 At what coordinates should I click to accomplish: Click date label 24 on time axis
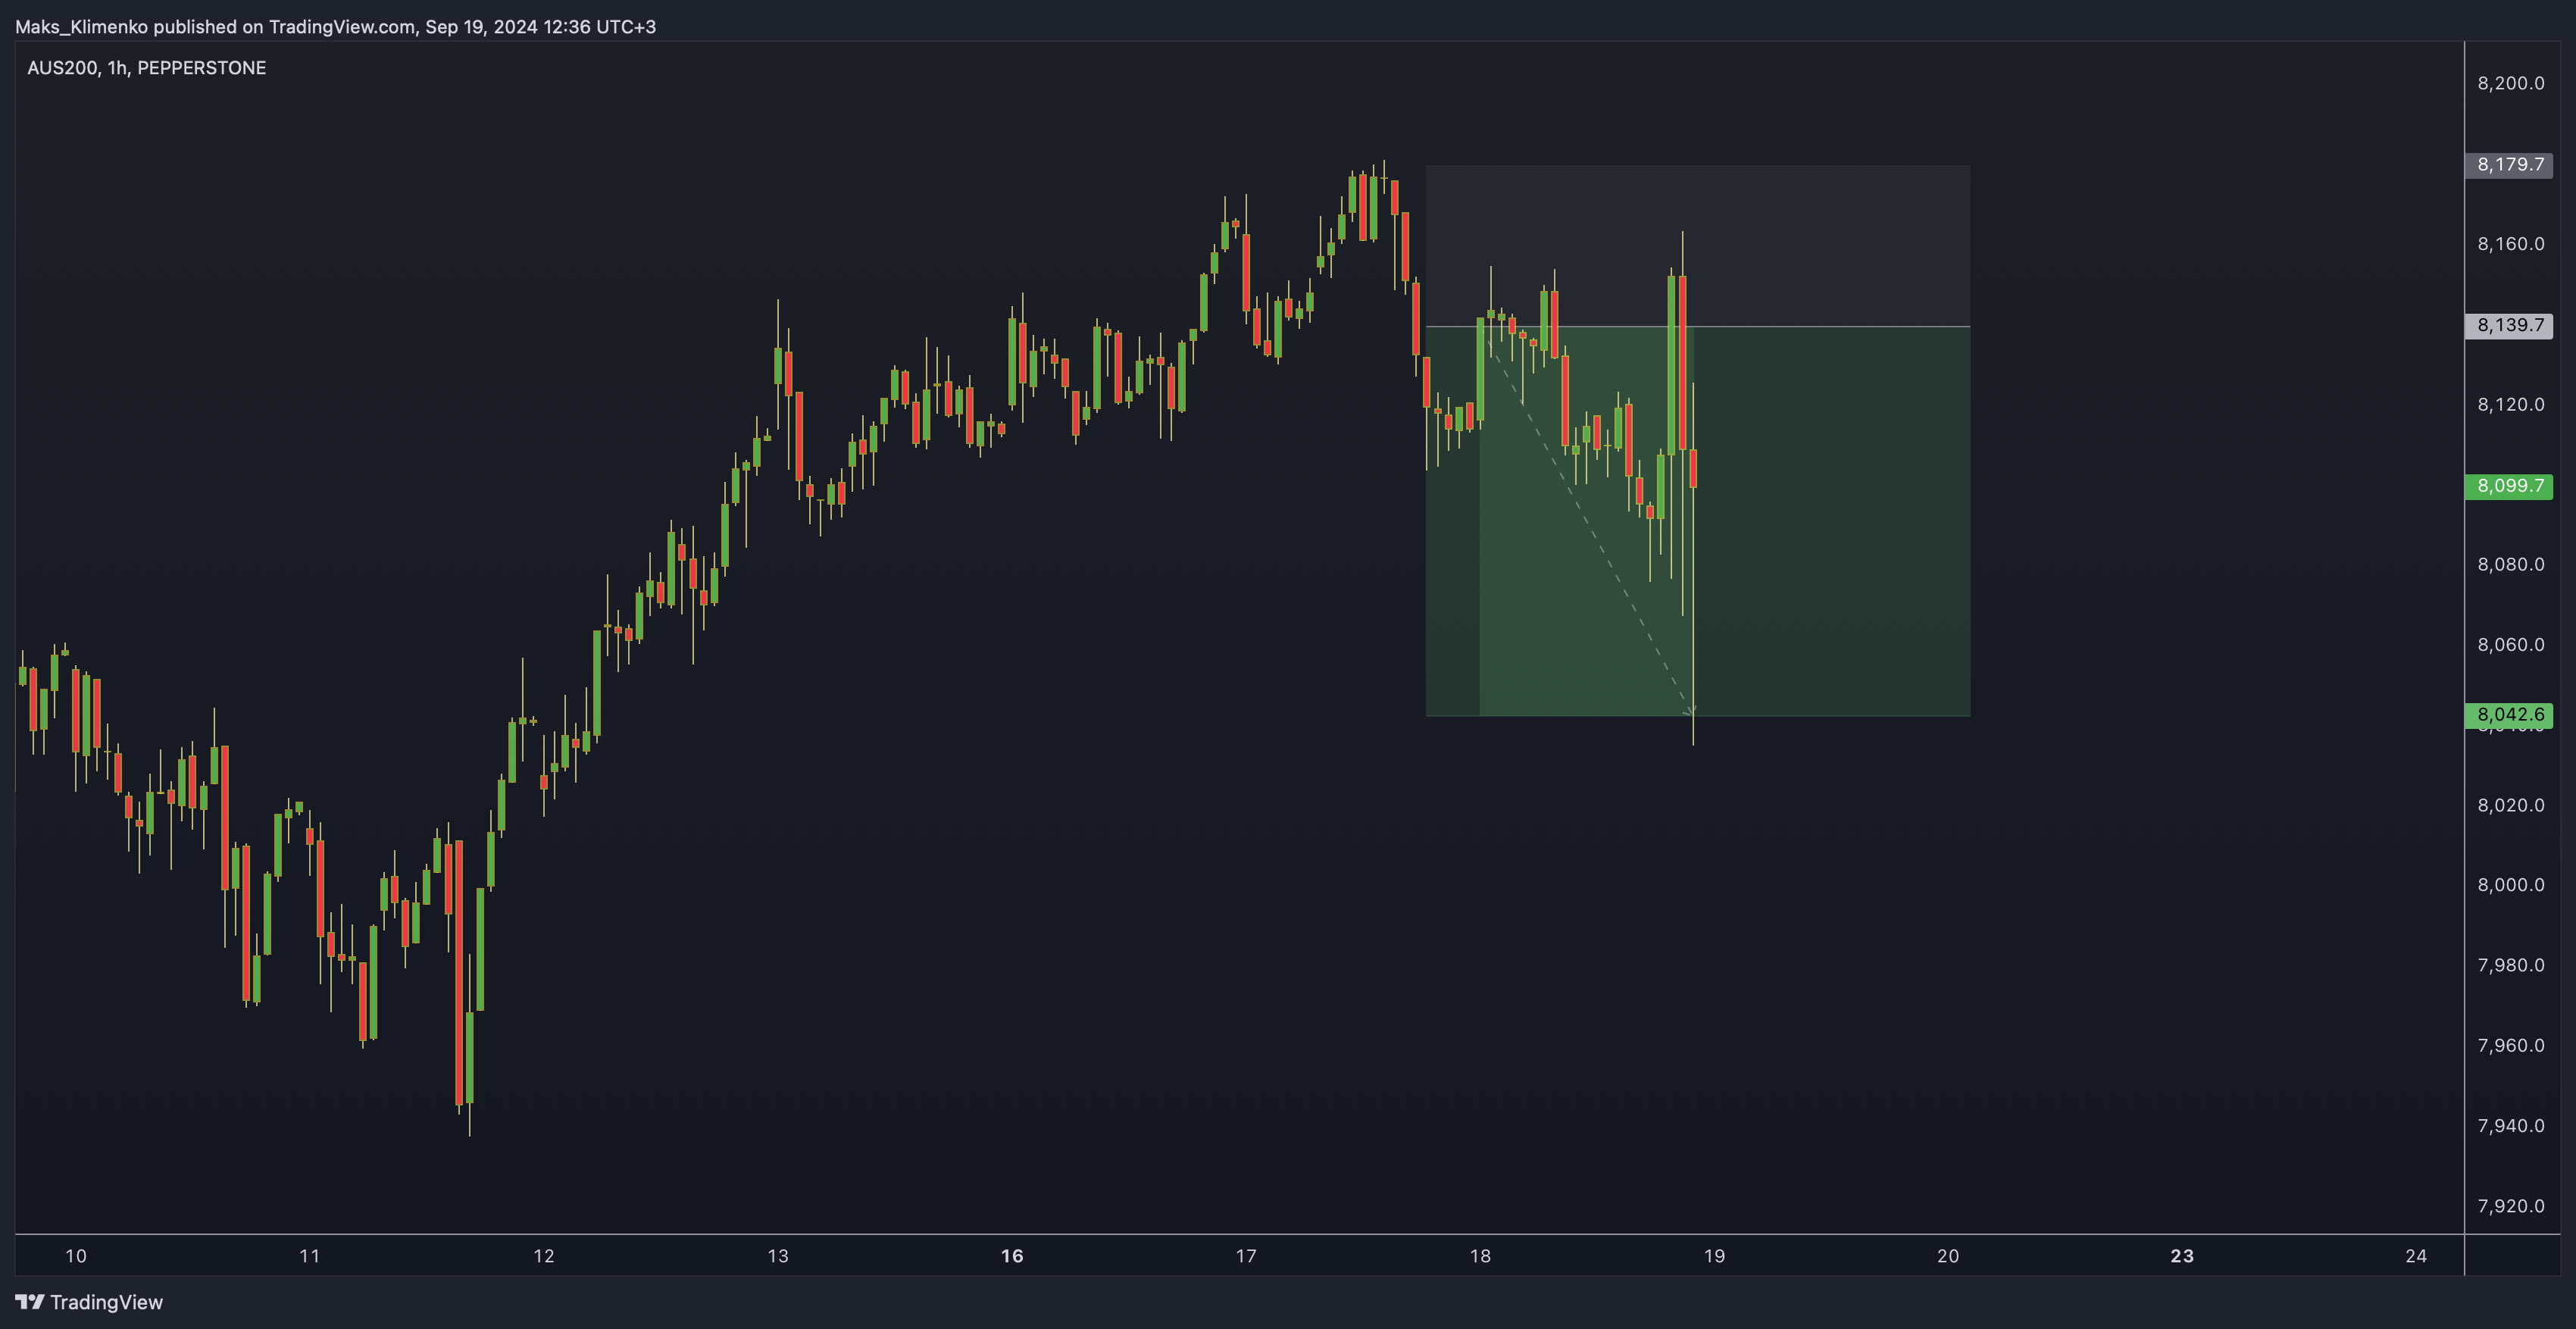[2416, 1256]
